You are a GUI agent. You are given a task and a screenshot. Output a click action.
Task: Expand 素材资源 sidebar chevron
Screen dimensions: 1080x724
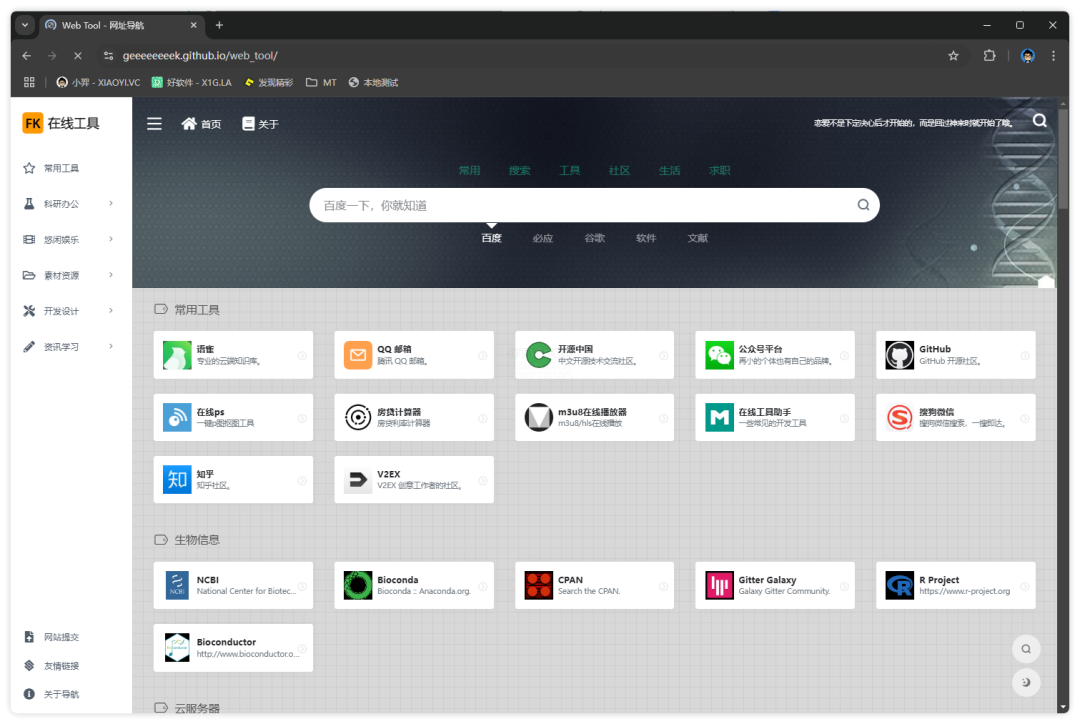point(111,275)
